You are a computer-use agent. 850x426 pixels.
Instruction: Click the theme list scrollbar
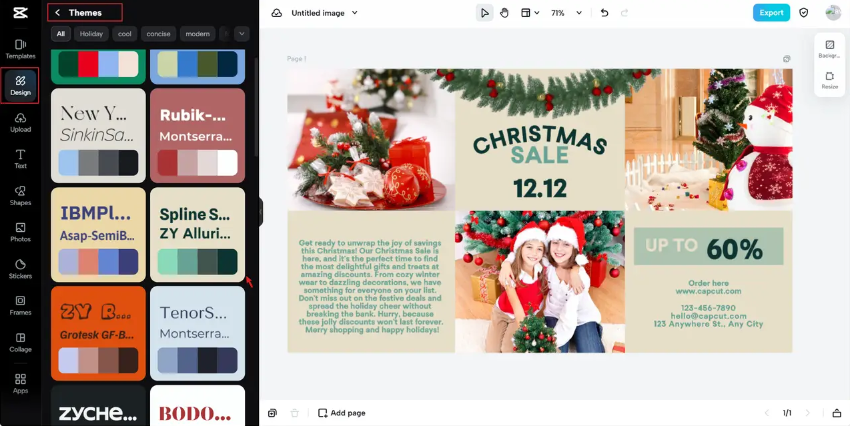pyautogui.click(x=256, y=108)
